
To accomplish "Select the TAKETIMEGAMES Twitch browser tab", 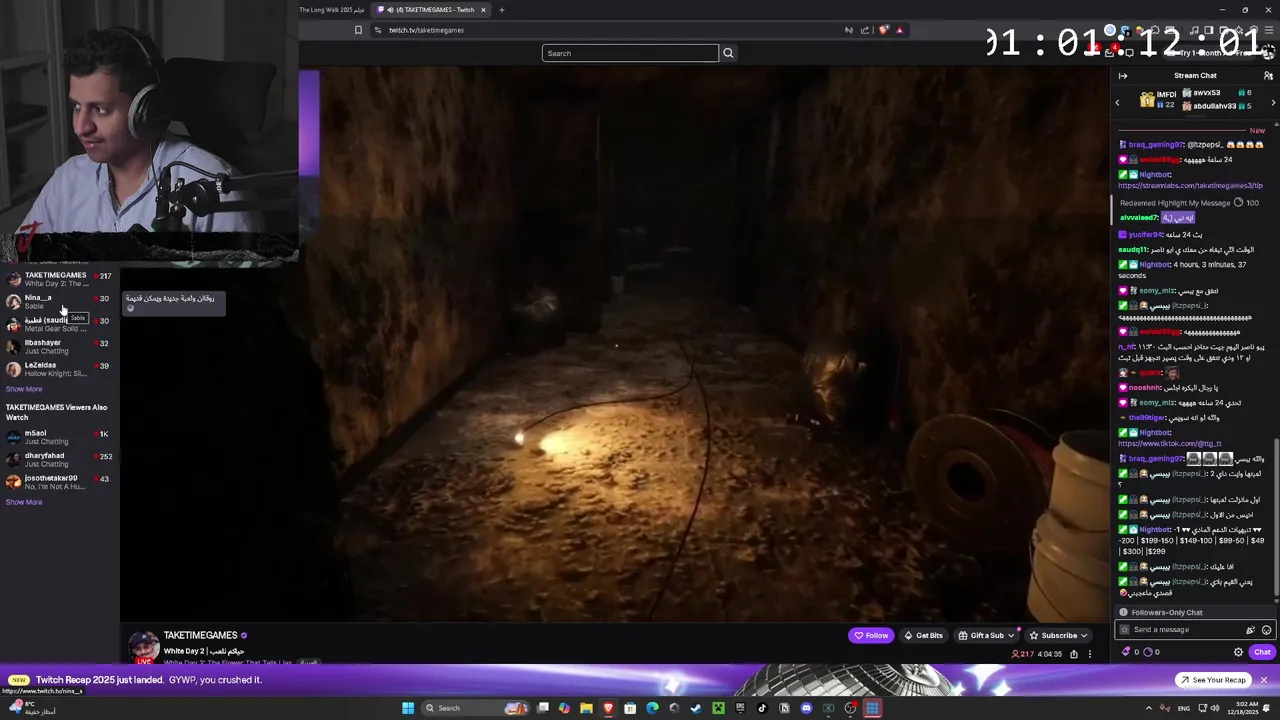I will pyautogui.click(x=430, y=10).
